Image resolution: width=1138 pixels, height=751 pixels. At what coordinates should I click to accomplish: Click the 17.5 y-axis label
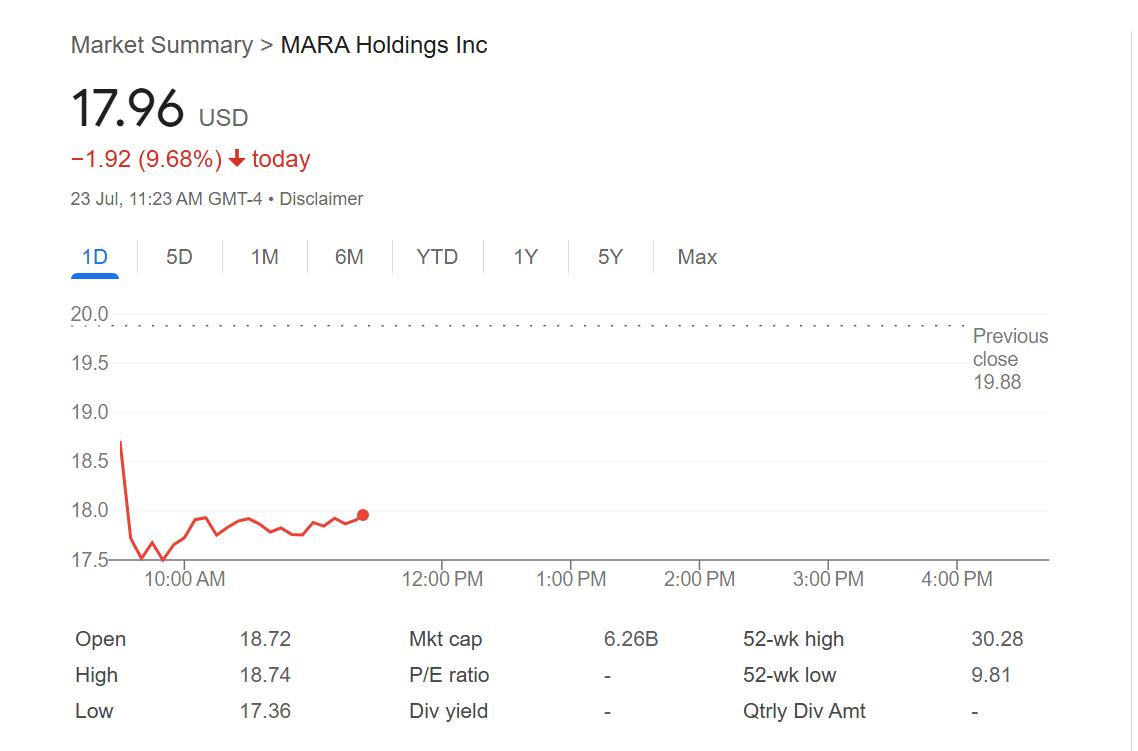89,559
